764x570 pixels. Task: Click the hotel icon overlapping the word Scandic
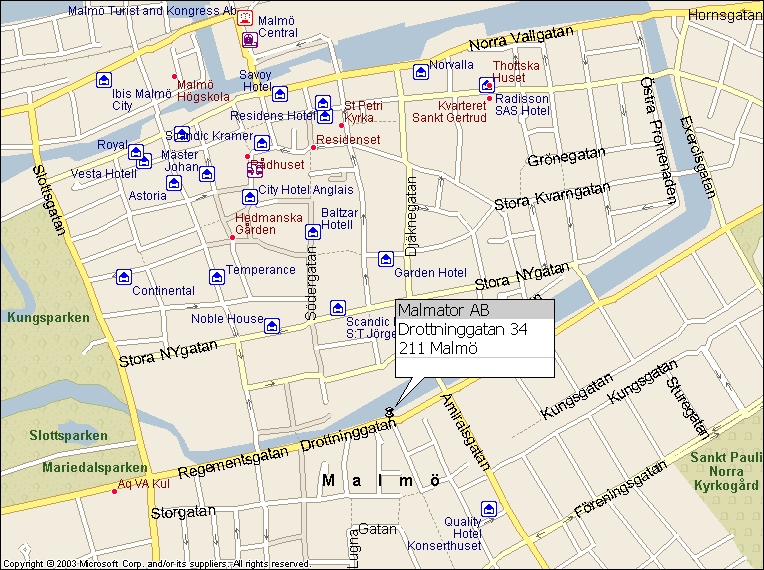tap(182, 133)
